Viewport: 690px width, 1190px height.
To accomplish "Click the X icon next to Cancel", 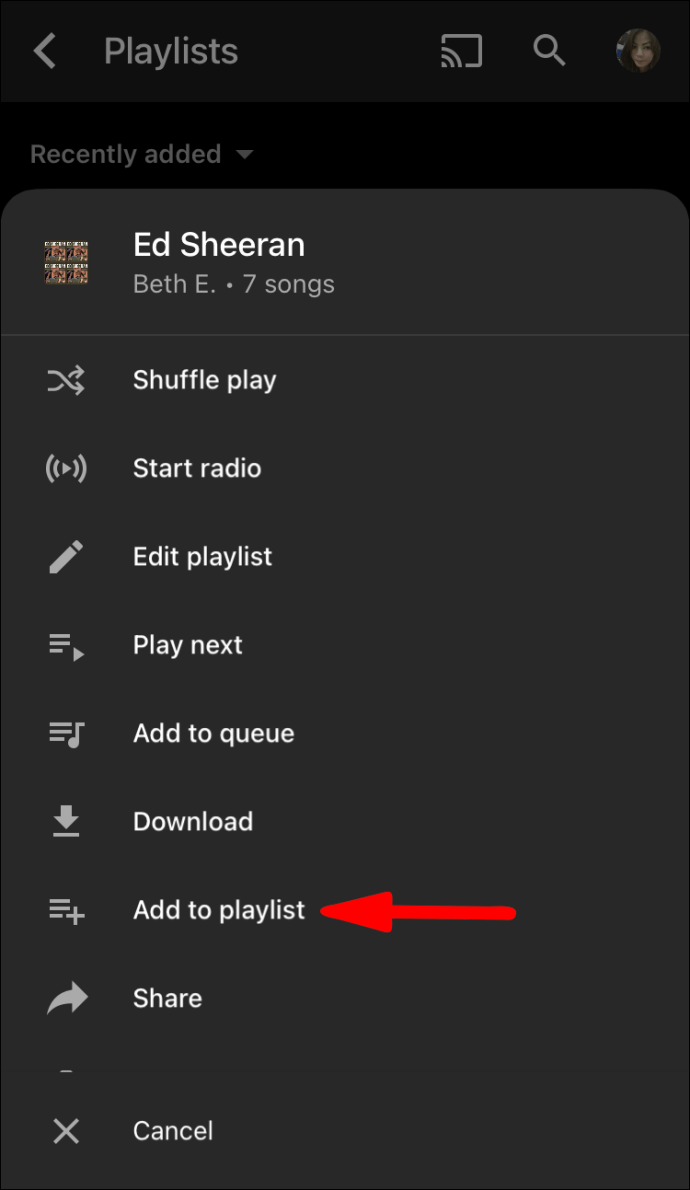I will point(66,1132).
